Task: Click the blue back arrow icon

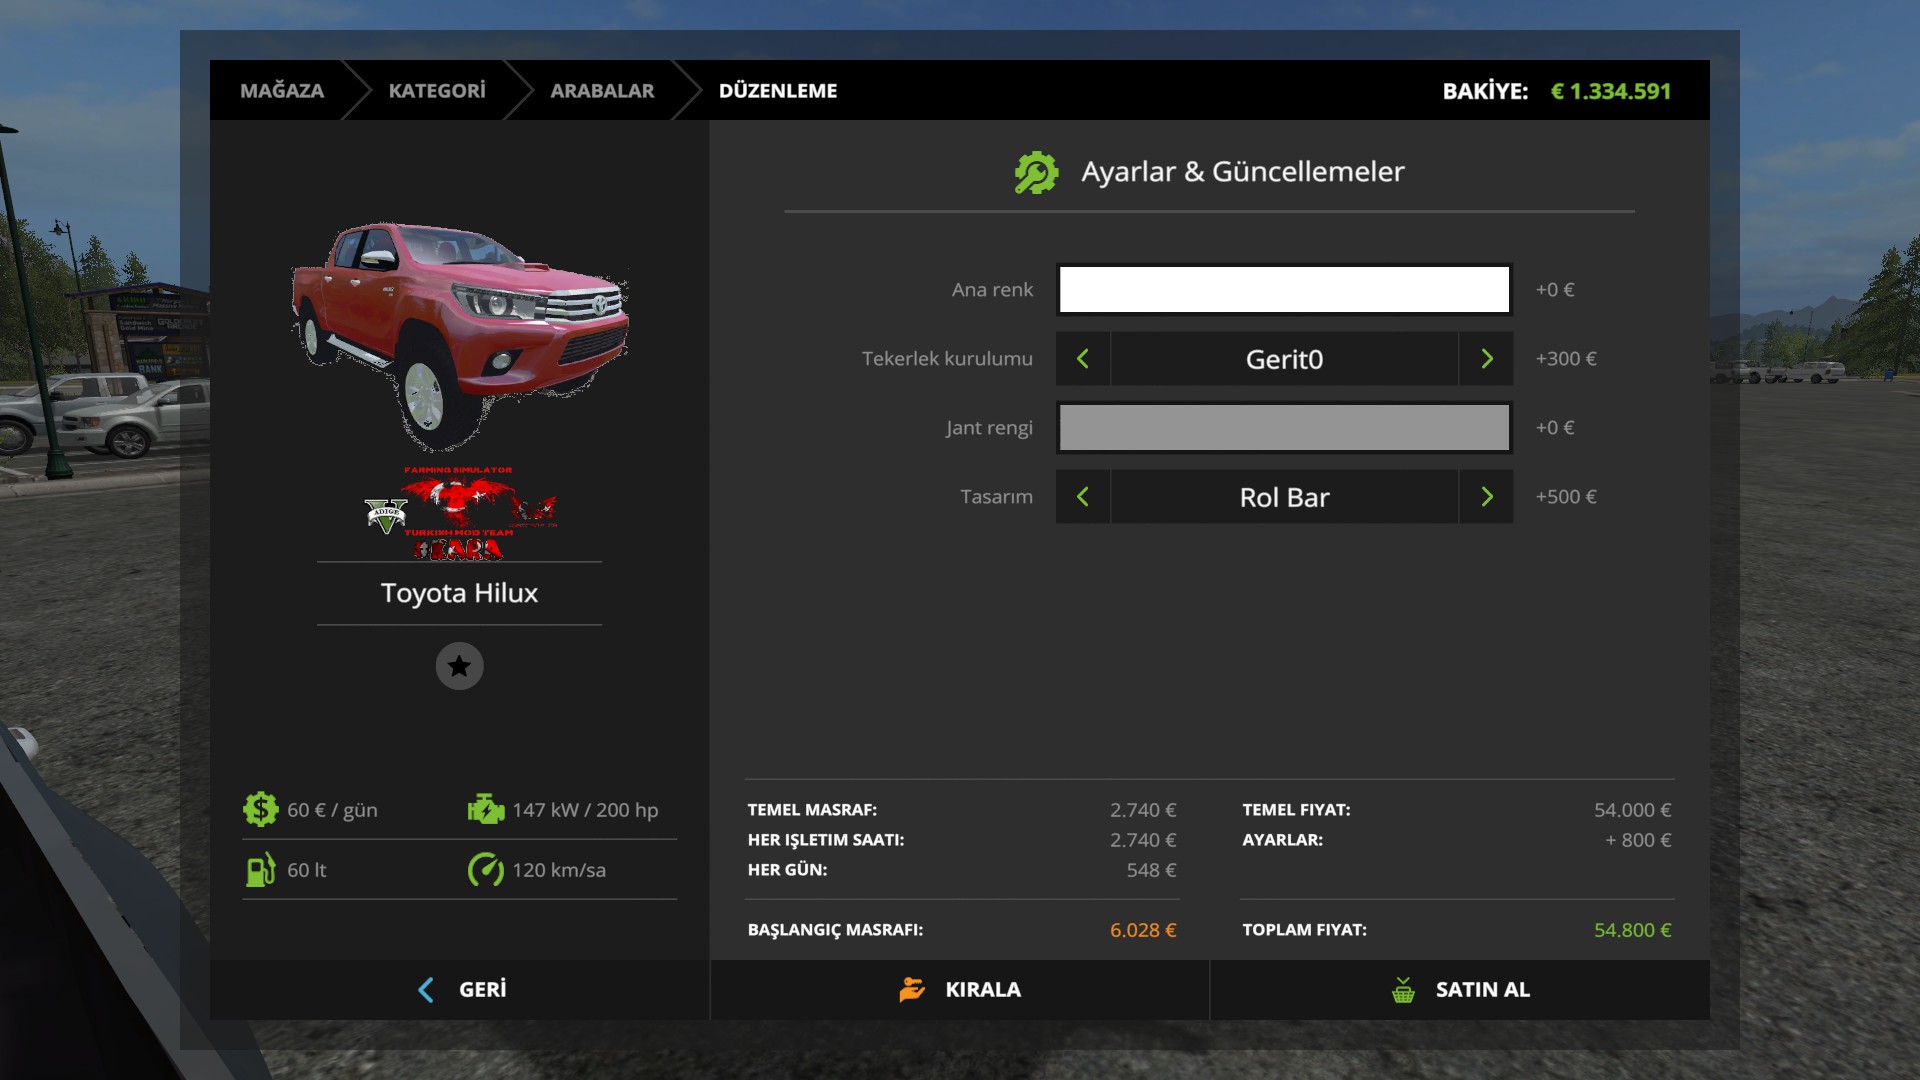Action: tap(426, 990)
